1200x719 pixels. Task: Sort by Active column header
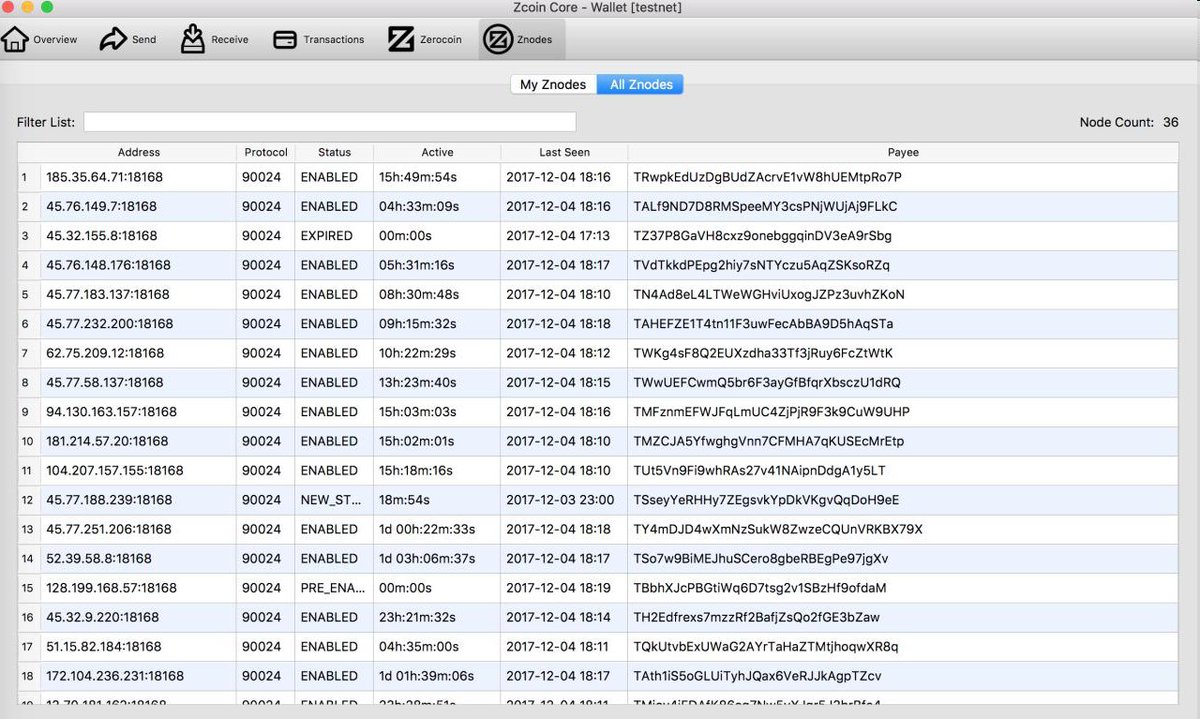click(437, 152)
